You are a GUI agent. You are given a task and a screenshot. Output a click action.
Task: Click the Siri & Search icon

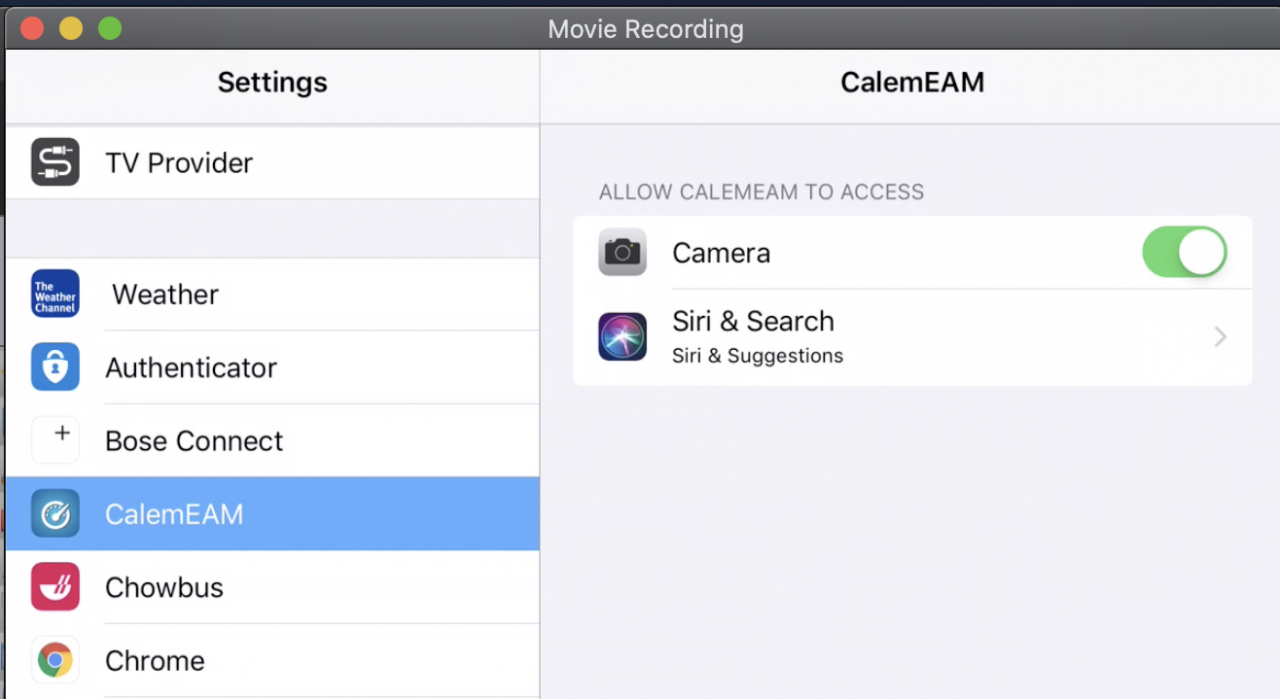pos(622,336)
